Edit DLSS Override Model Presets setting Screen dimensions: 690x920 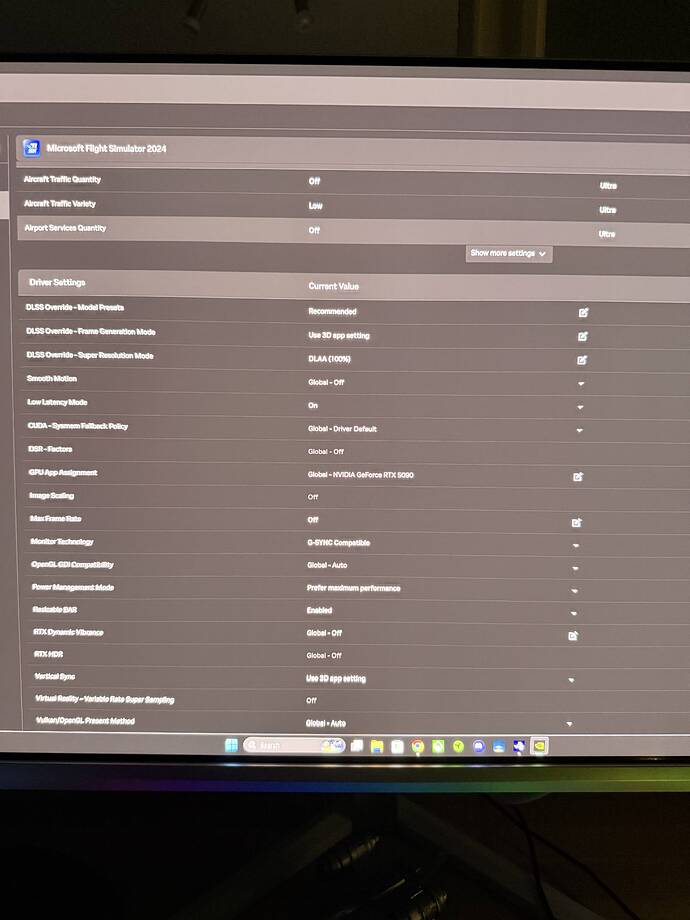coord(583,313)
